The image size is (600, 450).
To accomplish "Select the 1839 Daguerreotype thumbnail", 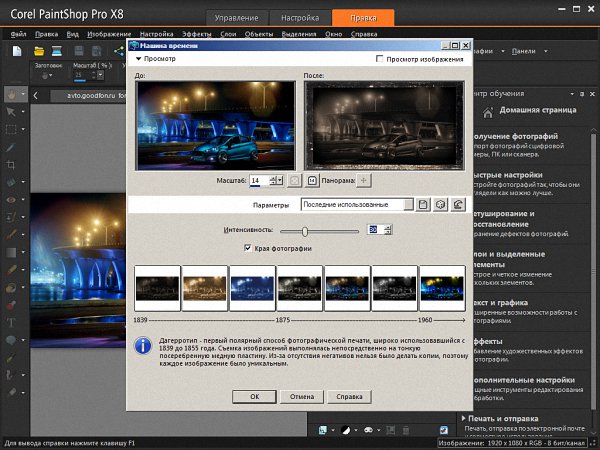I will coord(157,288).
